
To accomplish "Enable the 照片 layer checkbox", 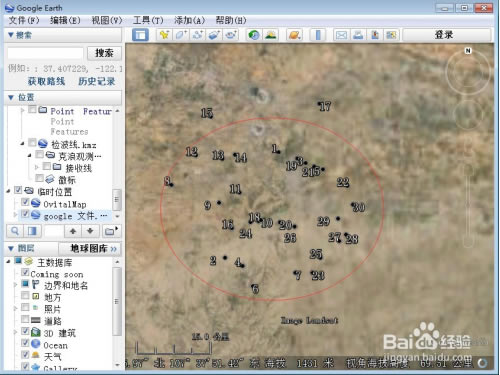I will click(x=25, y=307).
